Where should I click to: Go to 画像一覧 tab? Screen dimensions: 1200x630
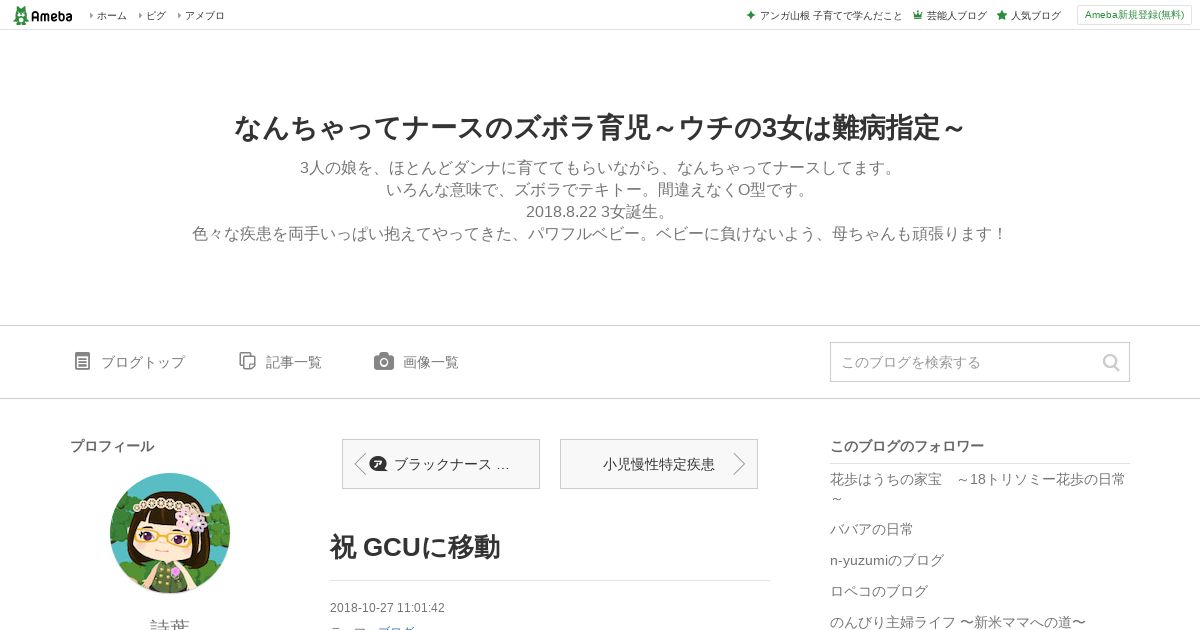[430, 362]
